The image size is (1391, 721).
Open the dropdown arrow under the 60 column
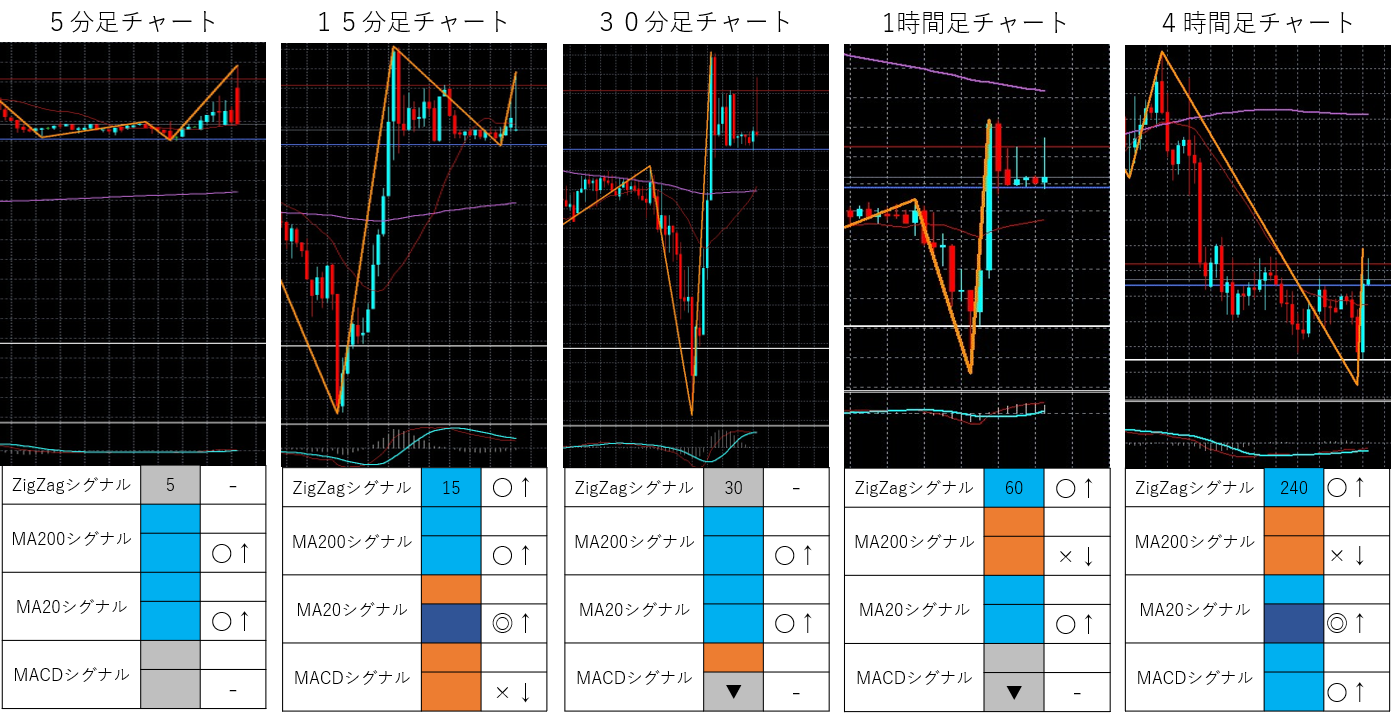1015,690
